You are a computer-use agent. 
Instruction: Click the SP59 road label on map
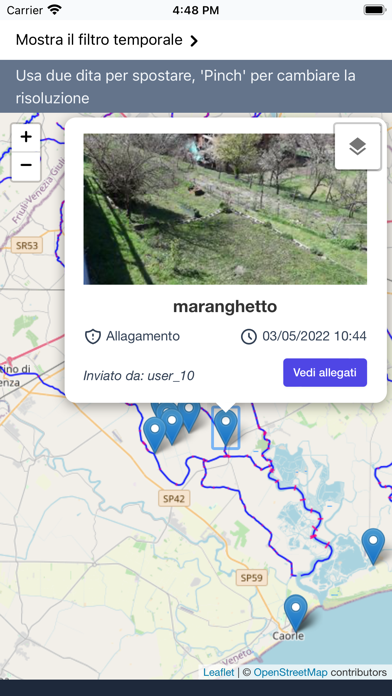(x=252, y=578)
